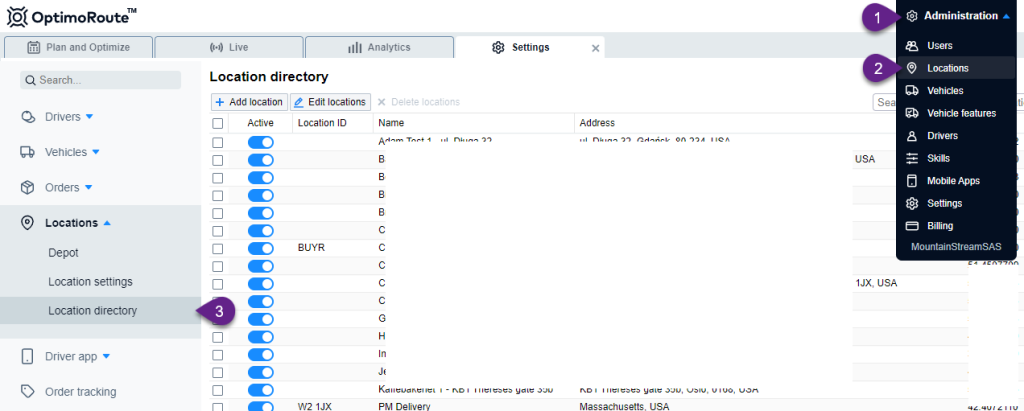
Task: Click the Billing card icon in menu
Action: [x=912, y=226]
